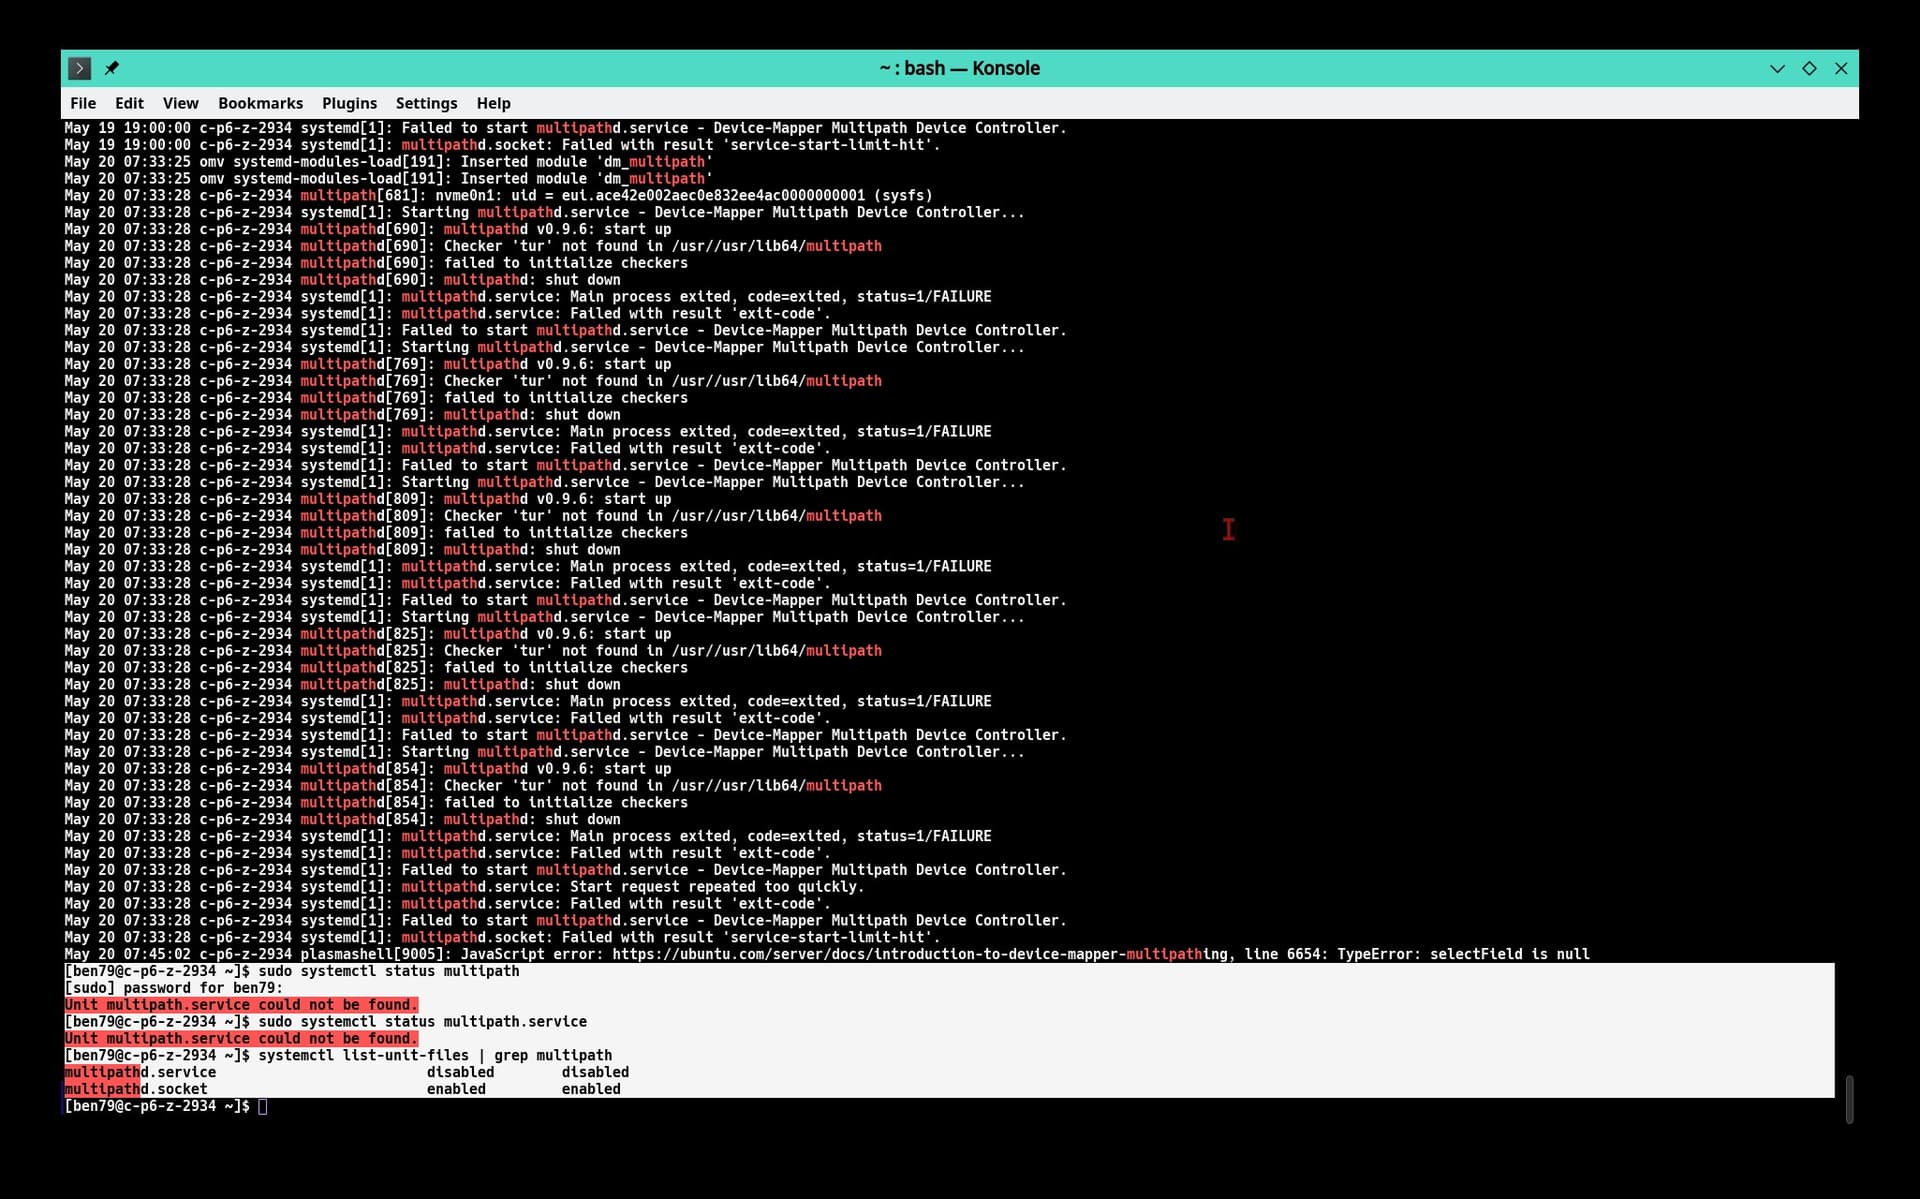Image resolution: width=1920 pixels, height=1199 pixels.
Task: Click the terminal scrollbar handle
Action: pyautogui.click(x=1849, y=1098)
